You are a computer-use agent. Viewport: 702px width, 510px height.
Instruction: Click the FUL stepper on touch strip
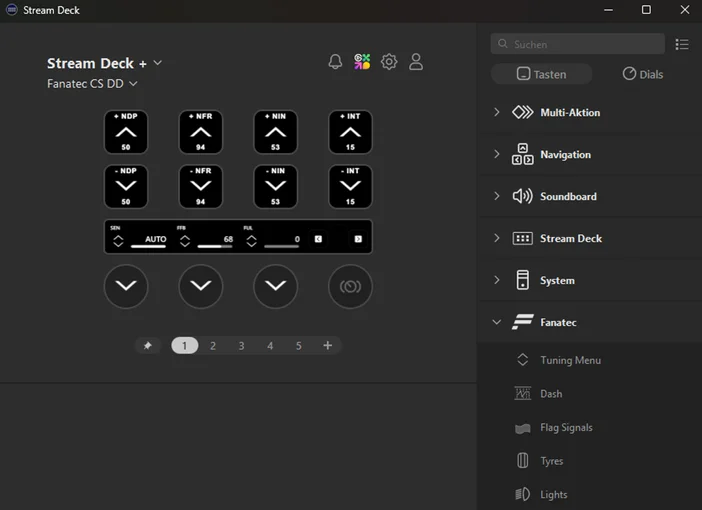[x=252, y=241]
